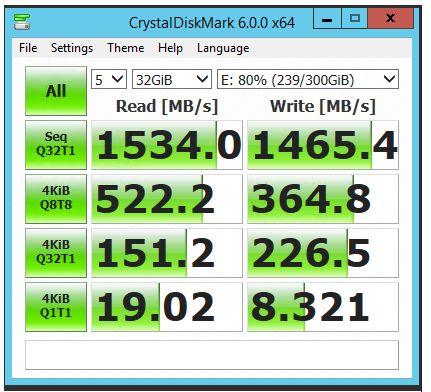
Task: Minimize the CrystalDiskMark window
Action: click(327, 19)
